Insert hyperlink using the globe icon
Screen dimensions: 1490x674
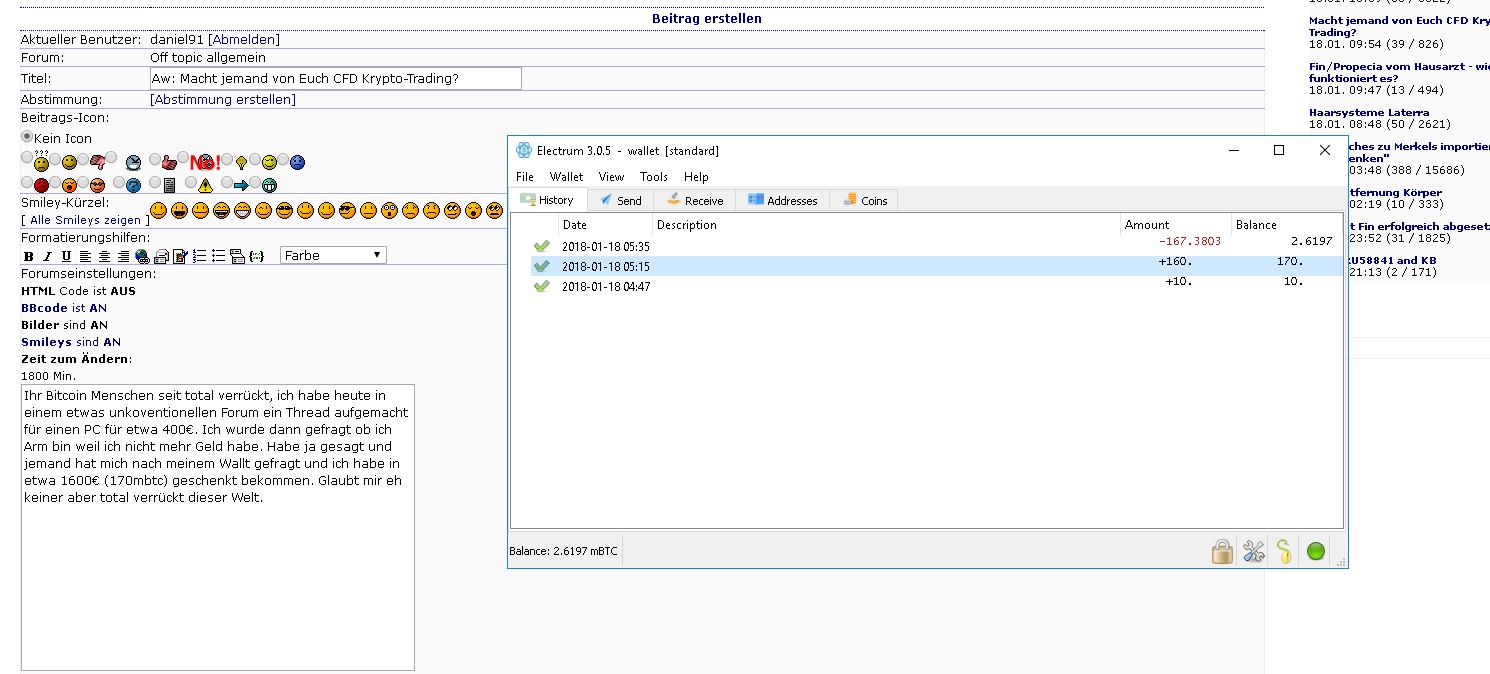coord(142,256)
